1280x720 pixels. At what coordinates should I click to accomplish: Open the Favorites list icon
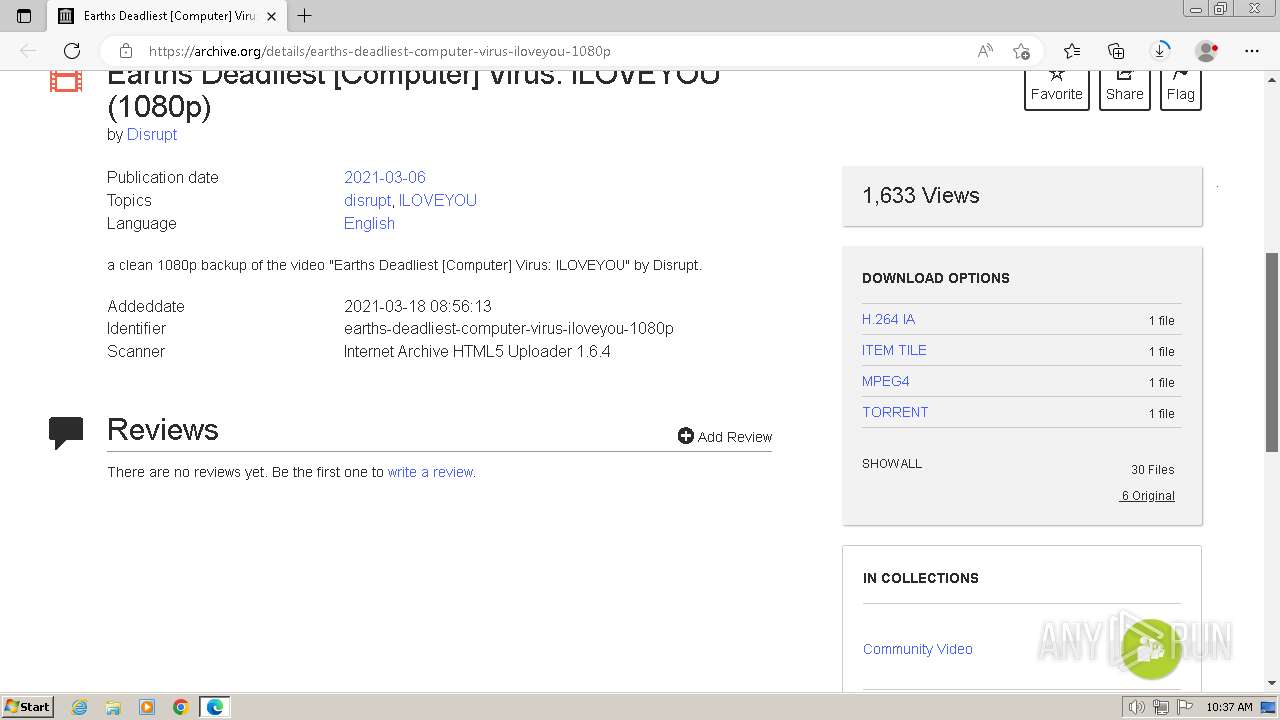click(x=1072, y=51)
